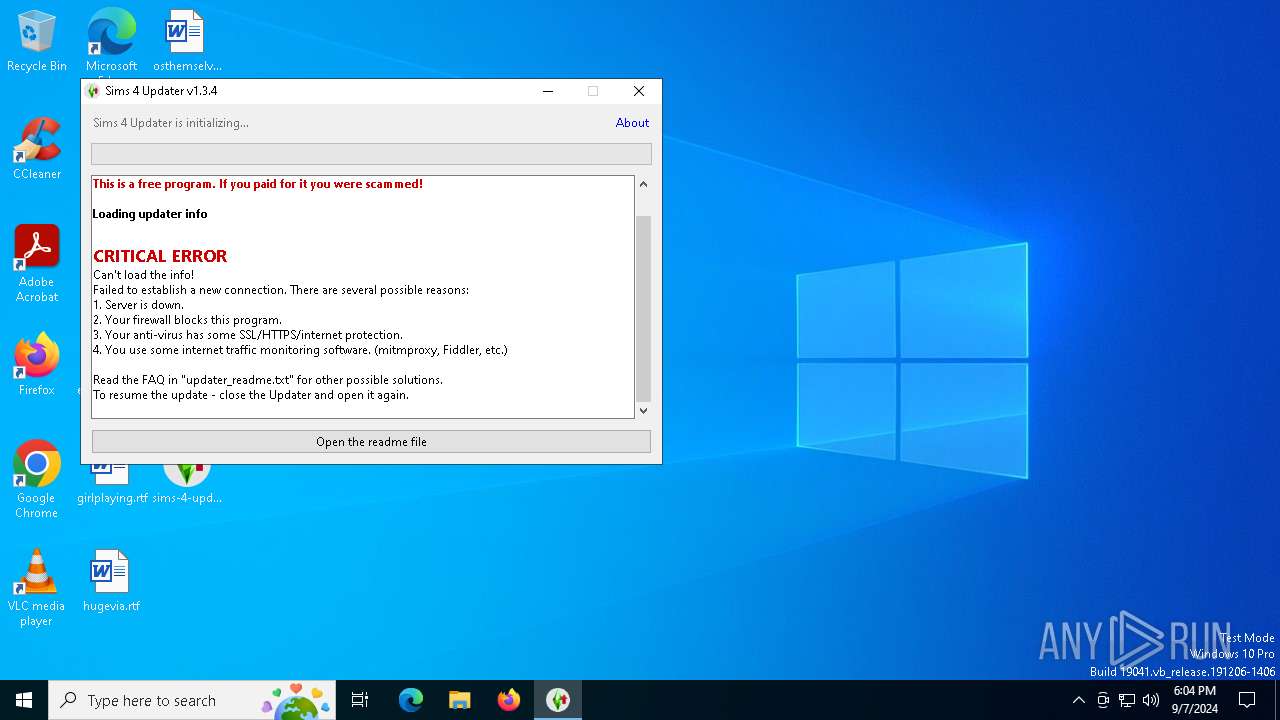Click the Open the readme file button

(371, 442)
